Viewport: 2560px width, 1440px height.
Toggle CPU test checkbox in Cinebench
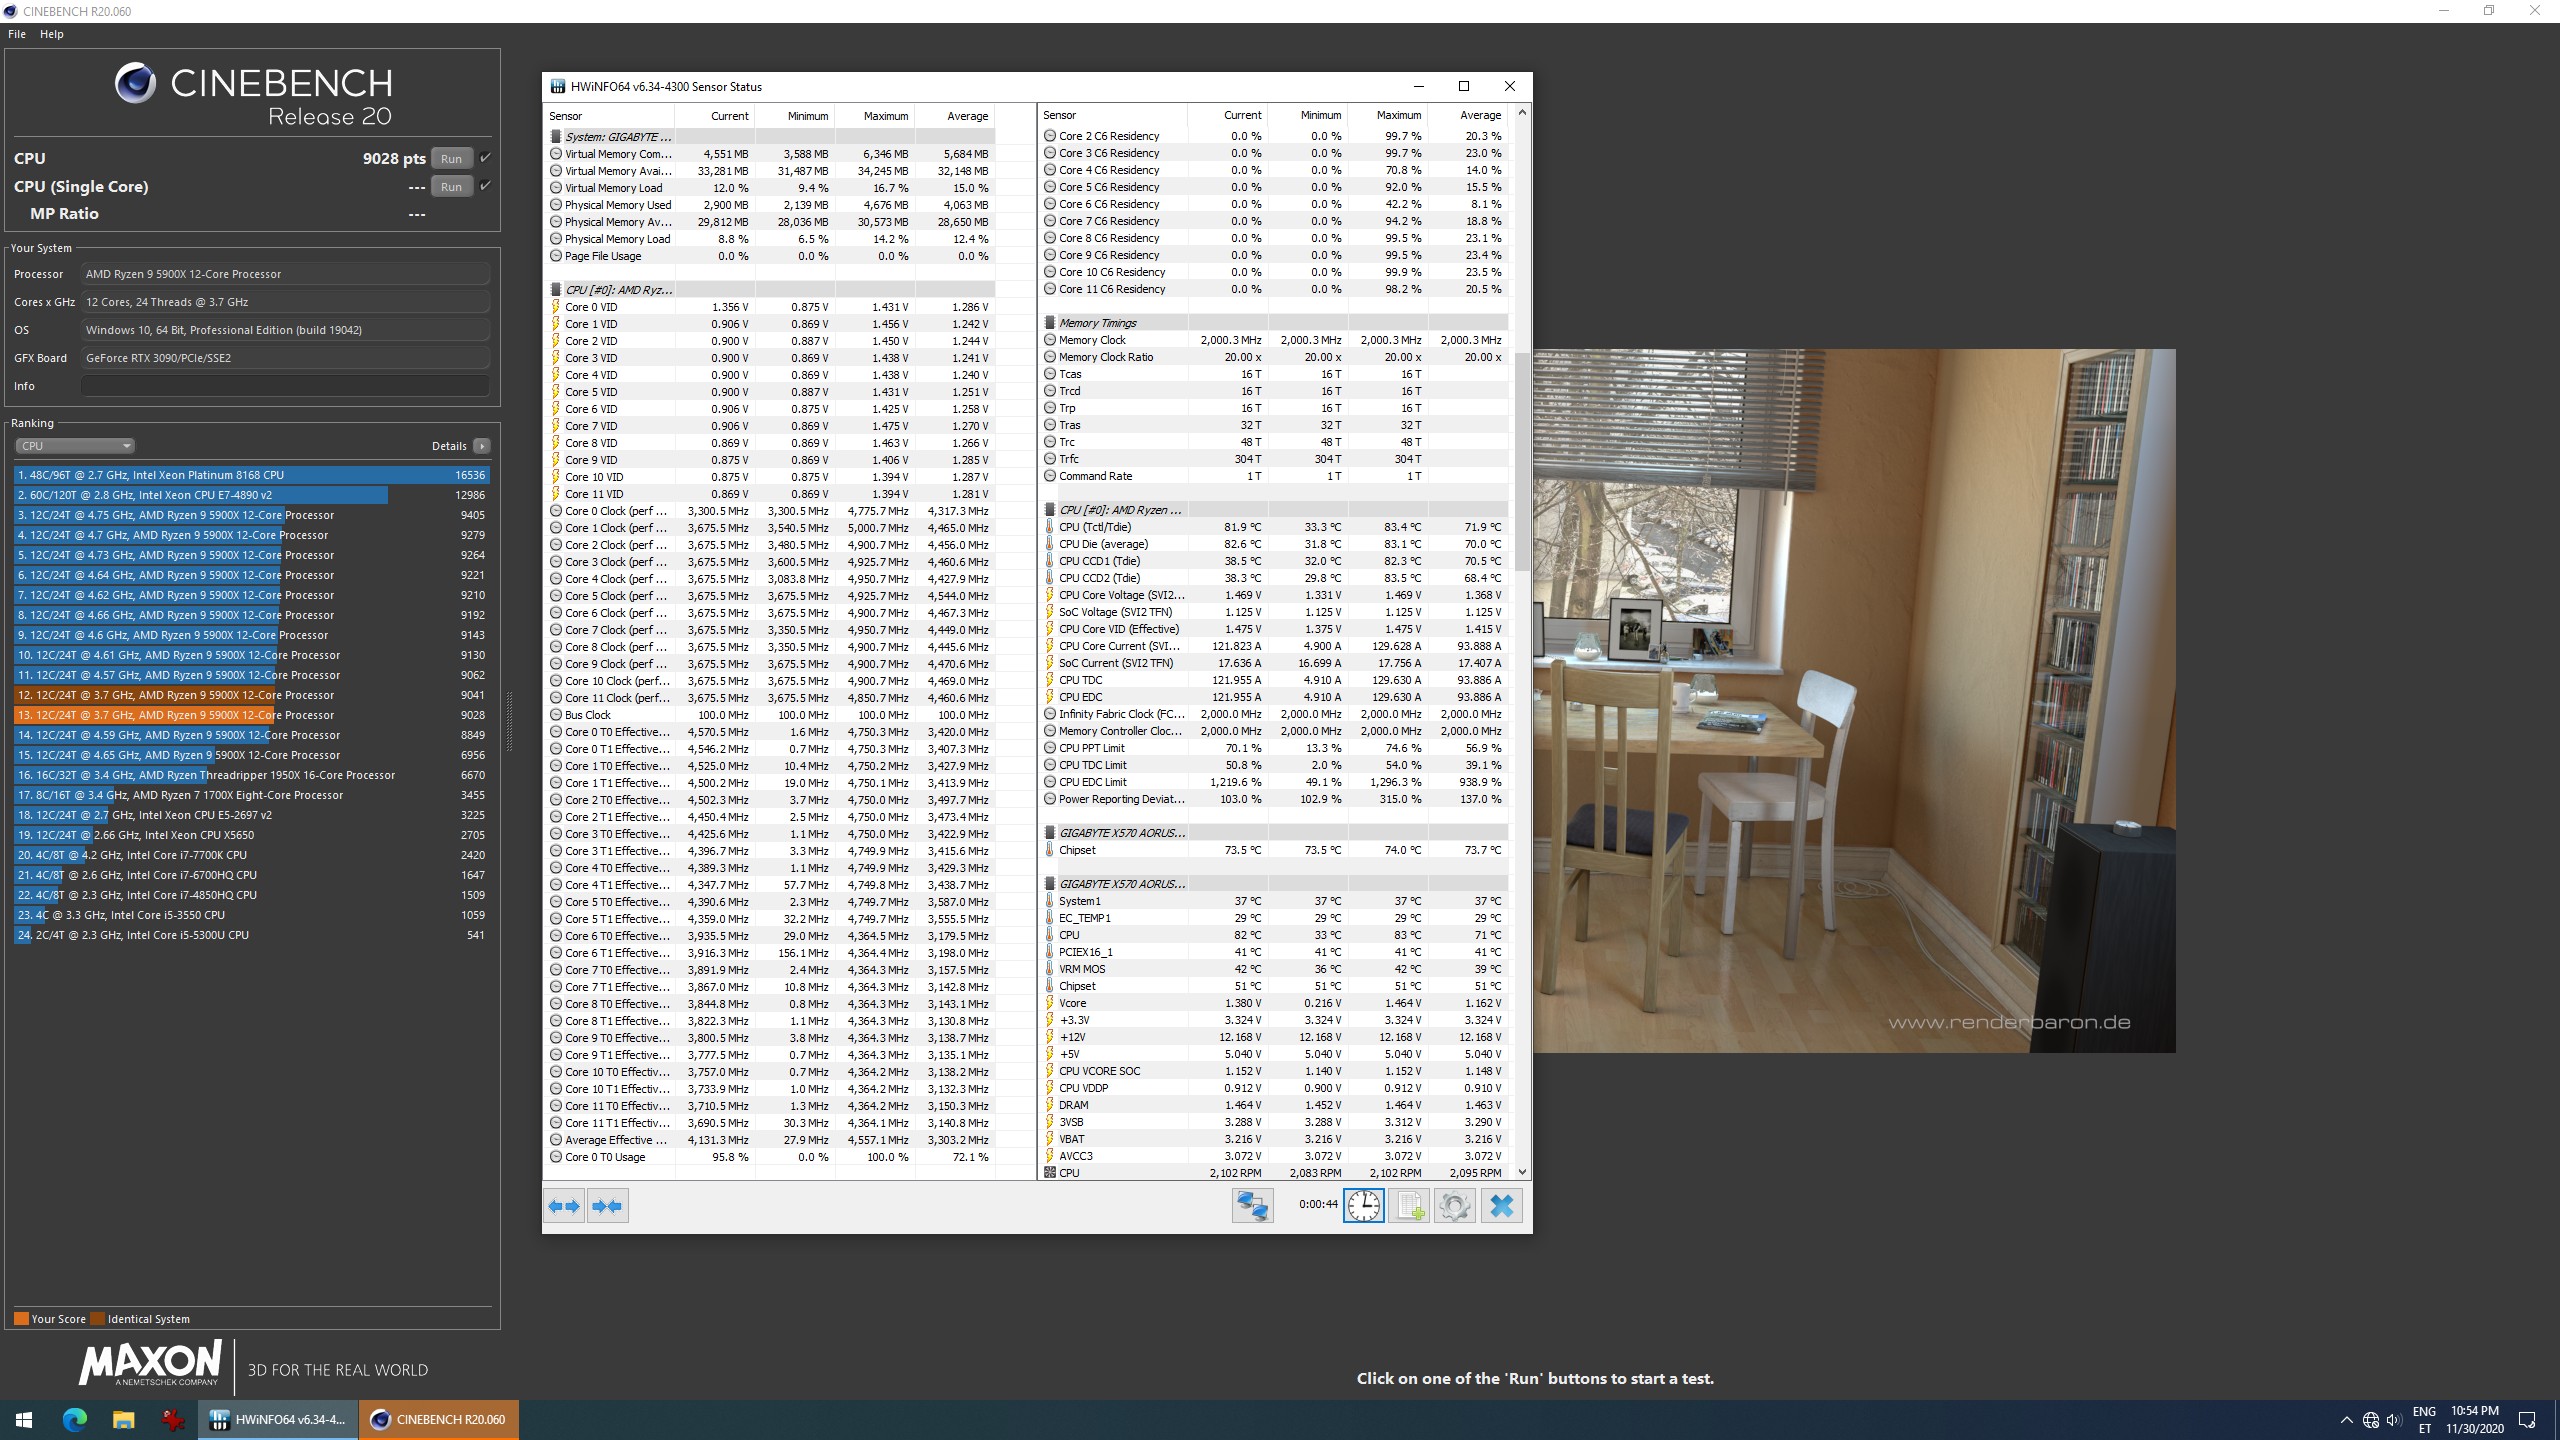tap(485, 158)
